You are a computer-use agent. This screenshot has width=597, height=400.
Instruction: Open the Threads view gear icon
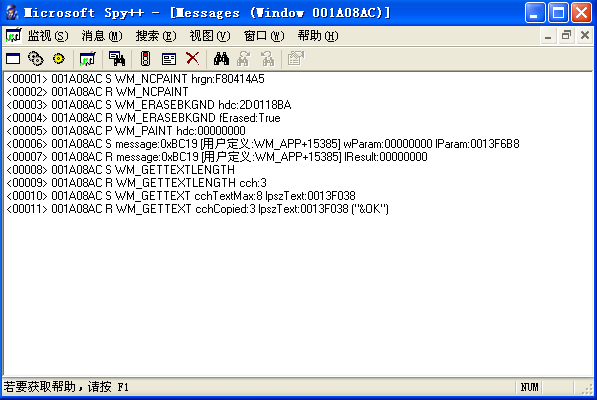point(59,59)
